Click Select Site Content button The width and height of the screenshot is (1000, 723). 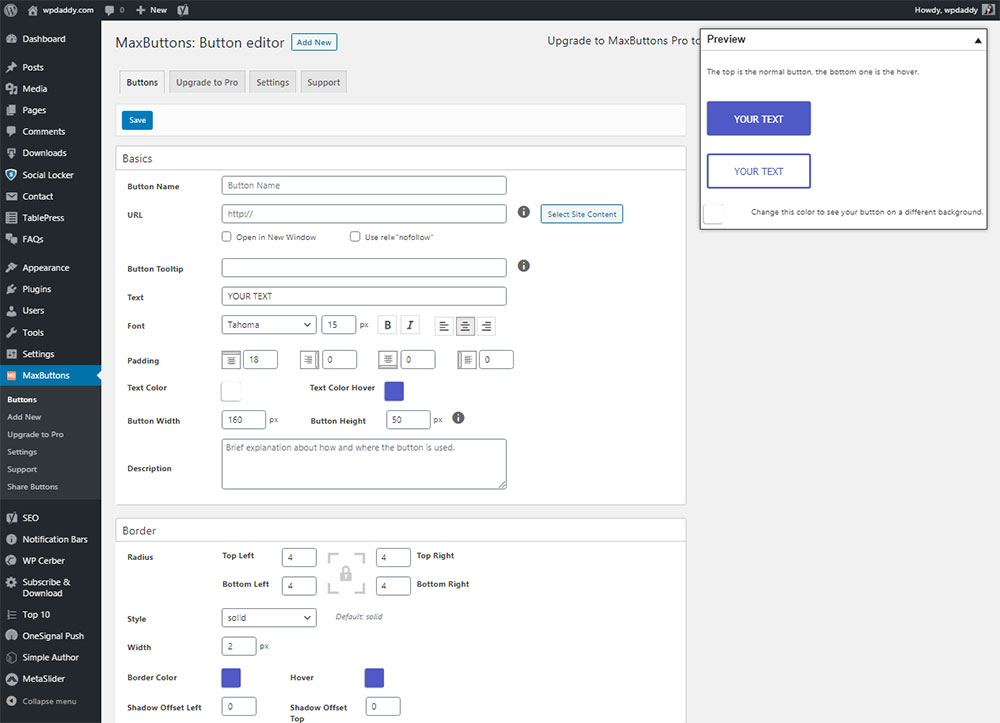[x=582, y=214]
